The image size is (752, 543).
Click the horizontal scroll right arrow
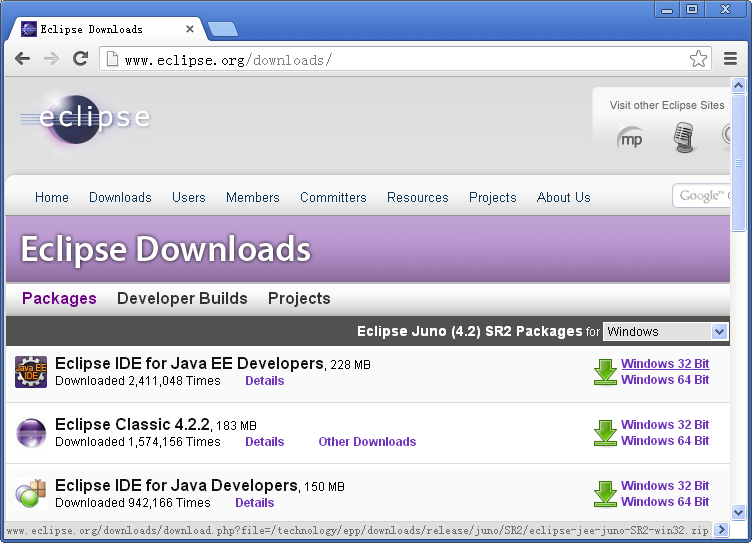coord(721,530)
